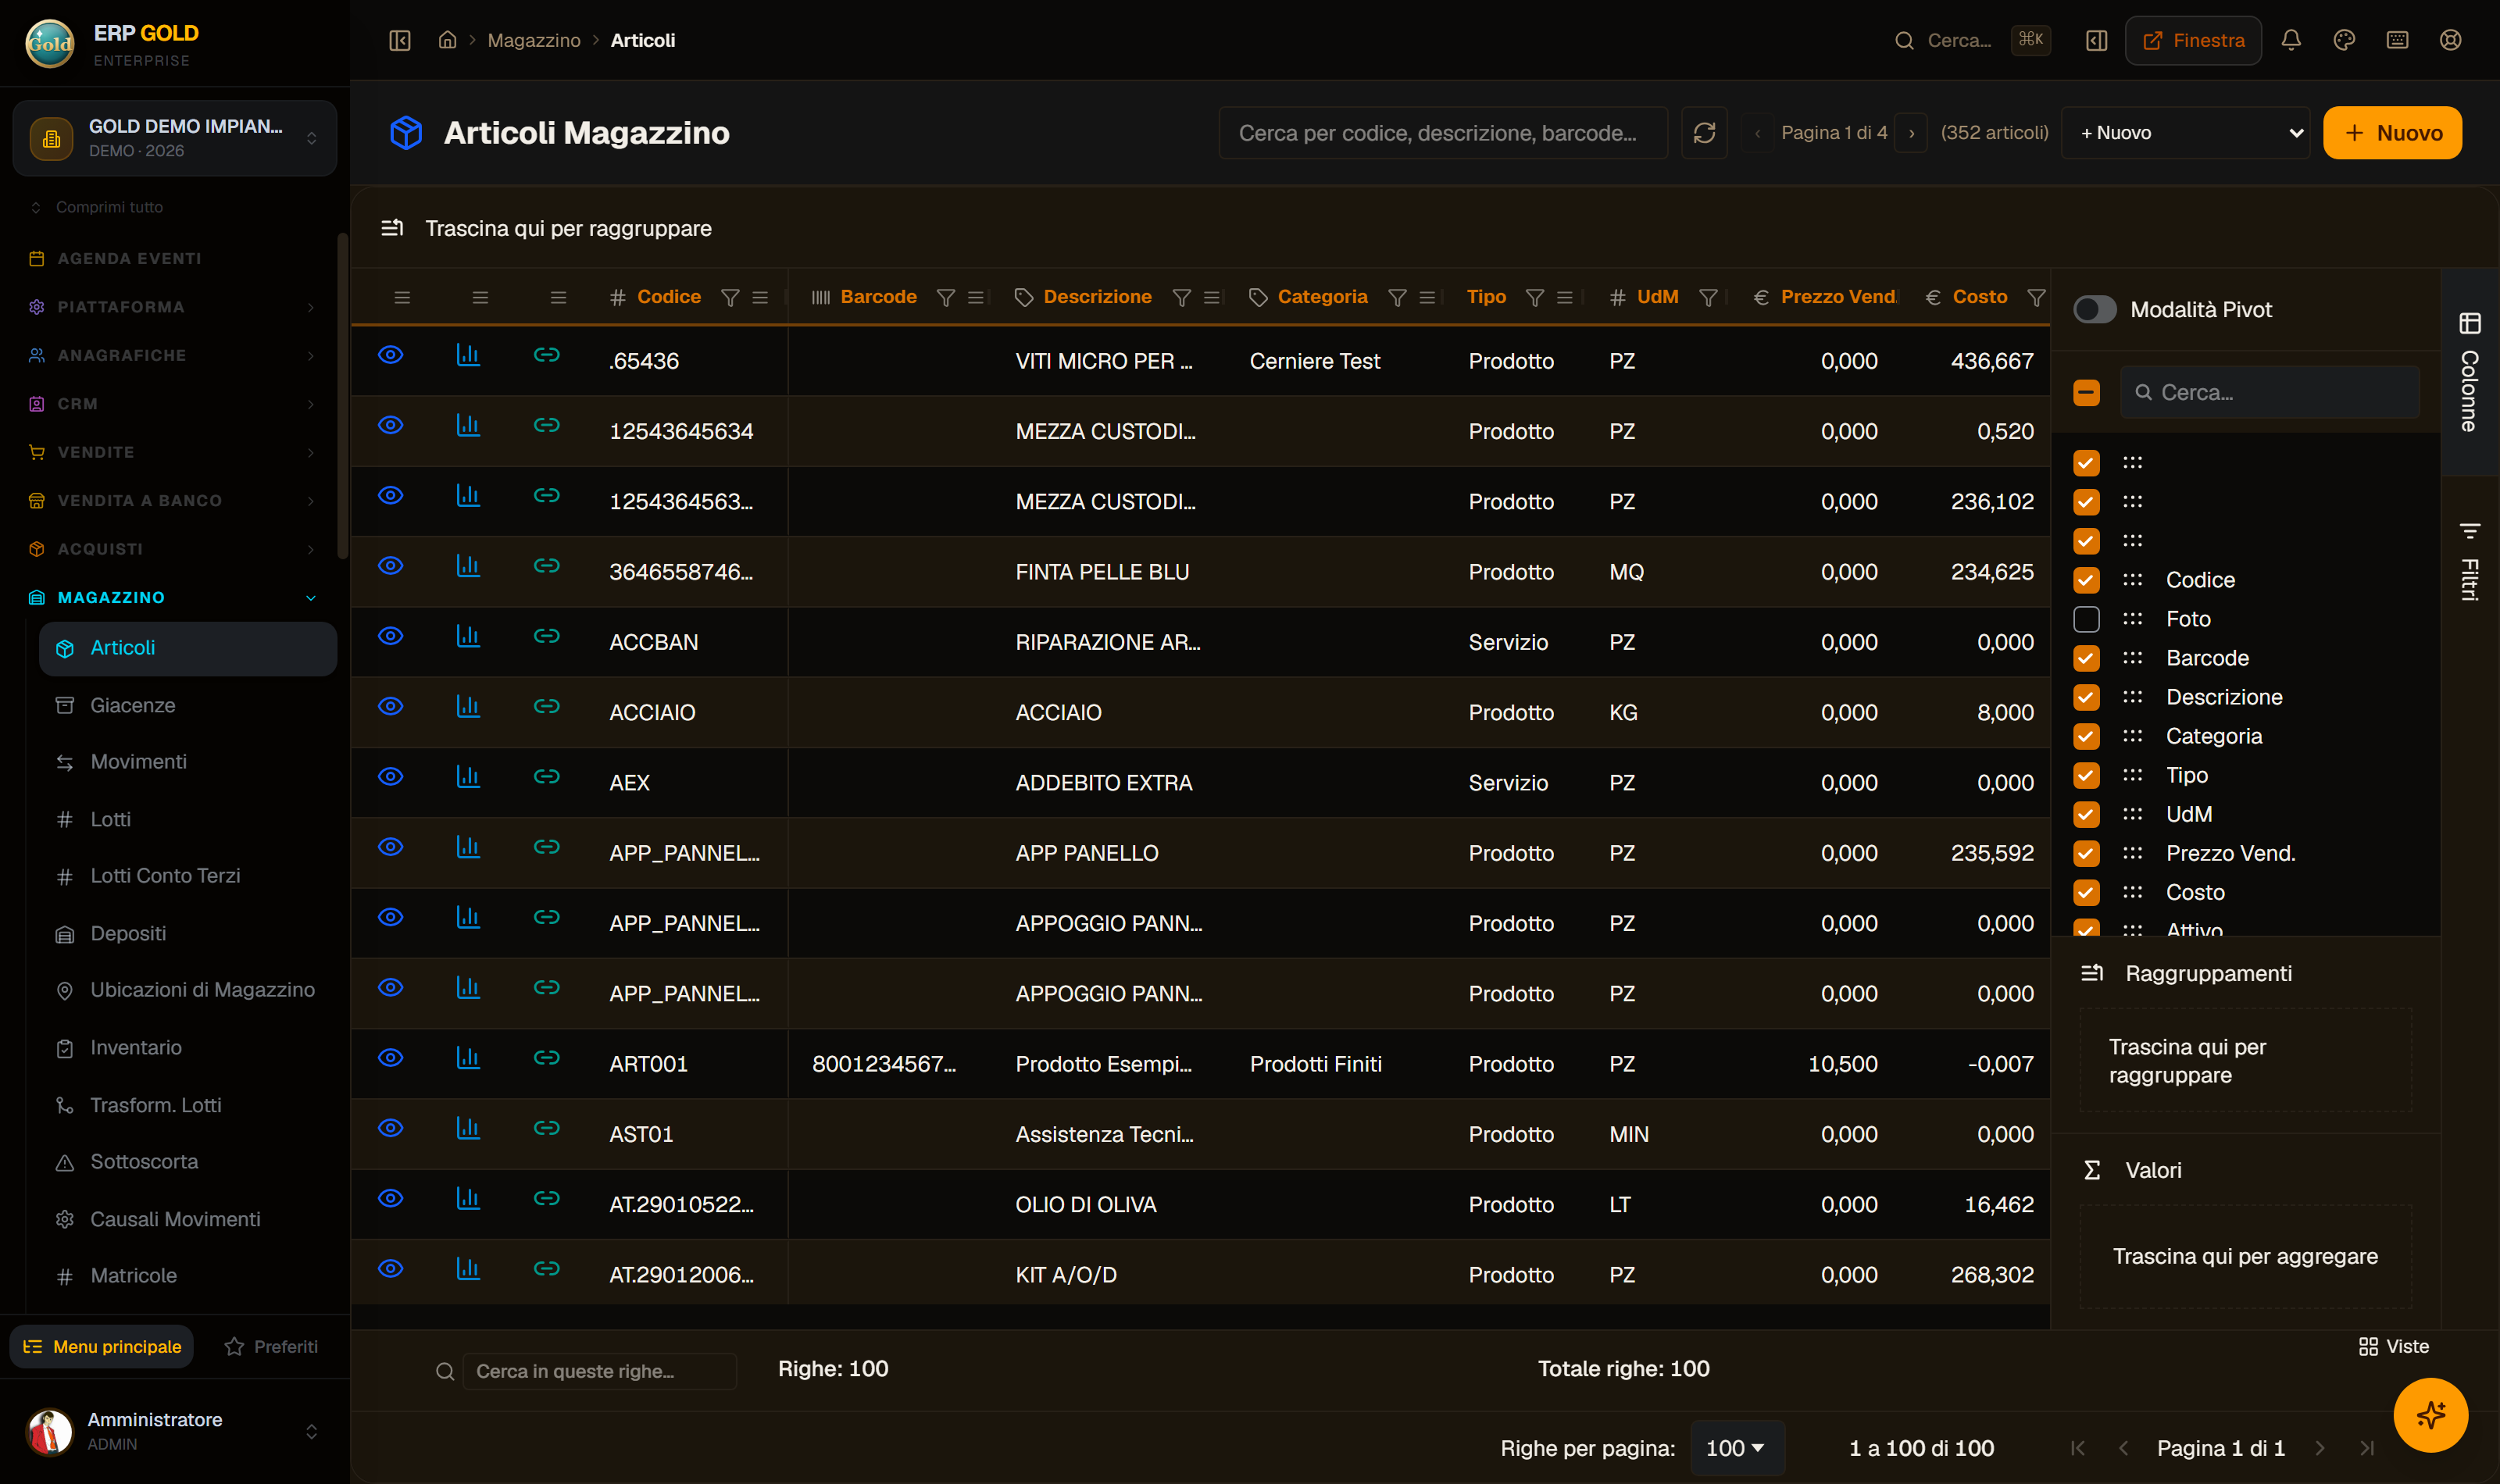
Task: Filter the Costo column
Action: tap(2035, 297)
